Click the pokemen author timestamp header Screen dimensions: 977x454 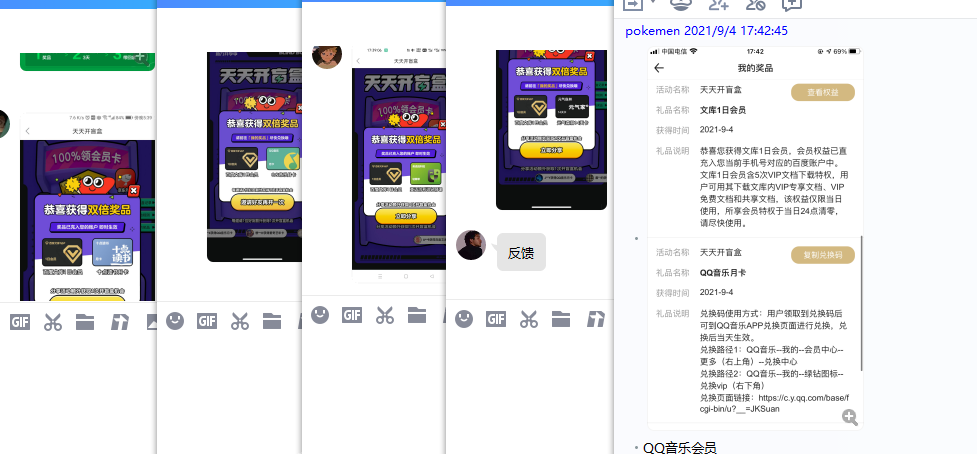coord(706,31)
